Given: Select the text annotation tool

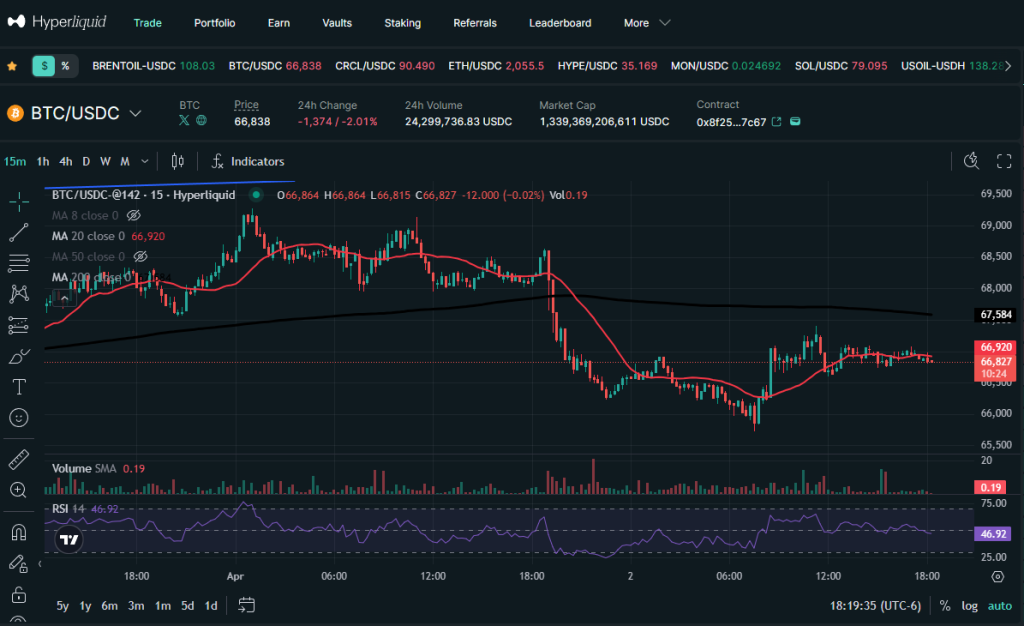Looking at the screenshot, I should tap(18, 387).
